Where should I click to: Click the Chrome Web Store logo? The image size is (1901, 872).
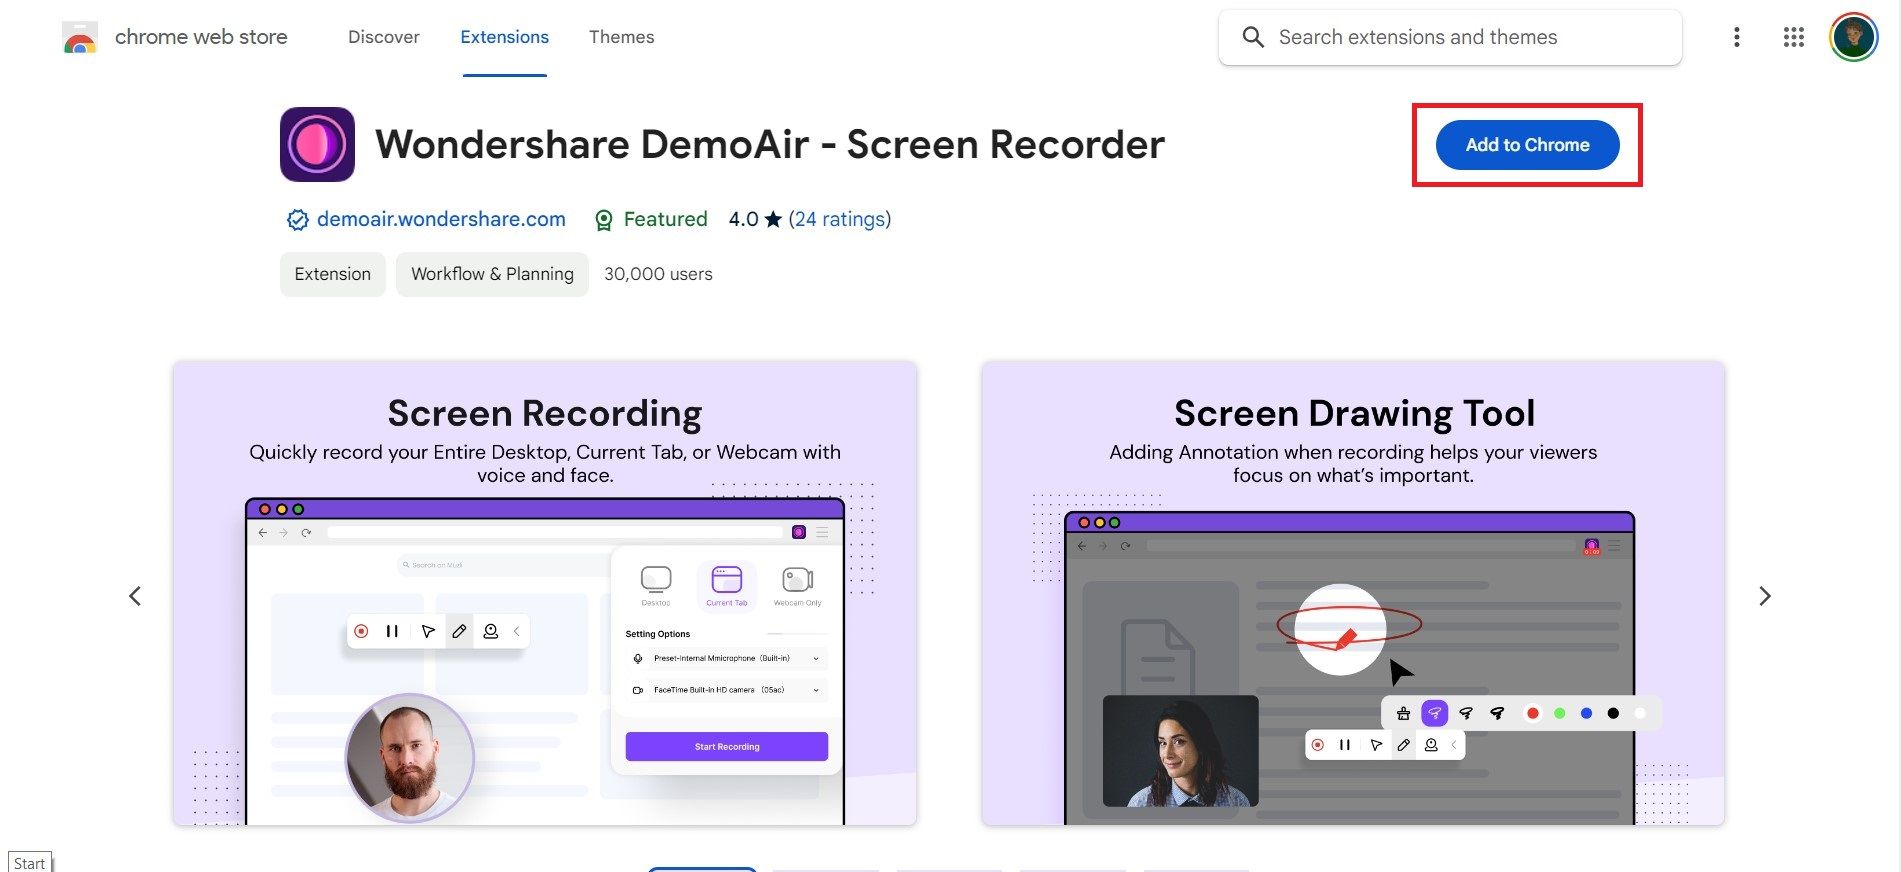[x=79, y=38]
